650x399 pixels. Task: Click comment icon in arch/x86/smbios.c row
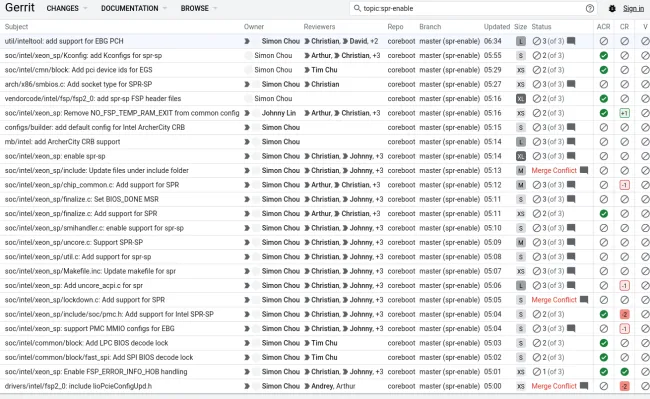point(571,84)
